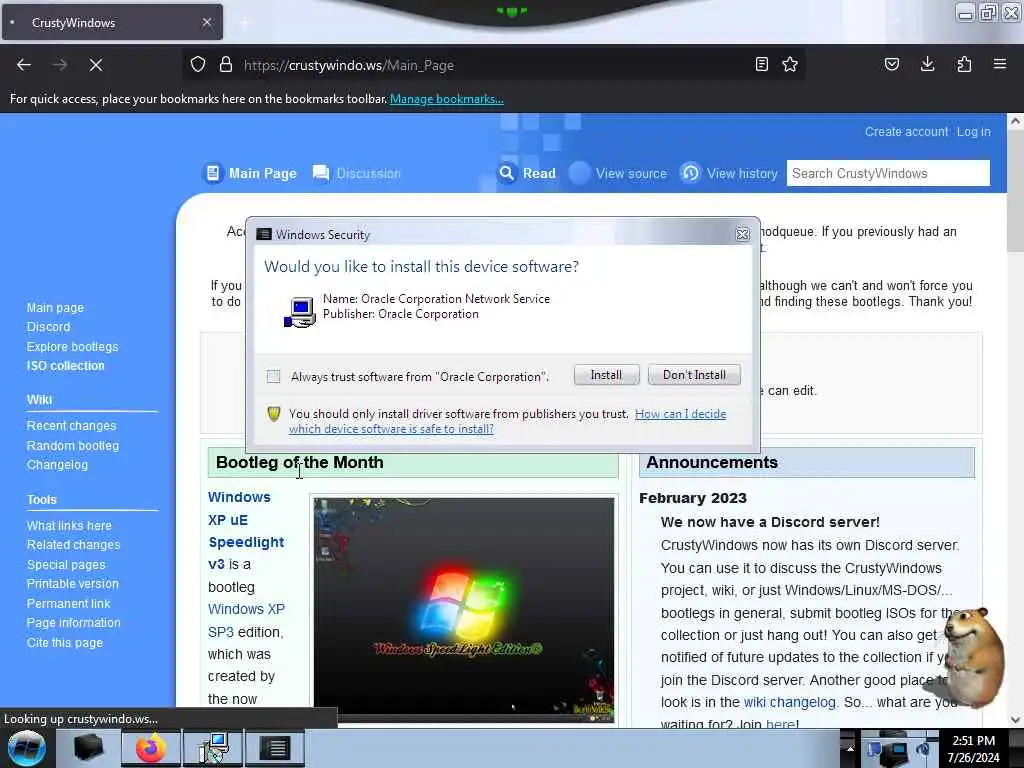This screenshot has height=768, width=1024.
Task: Open the tracking protection shield icon
Action: point(198,64)
